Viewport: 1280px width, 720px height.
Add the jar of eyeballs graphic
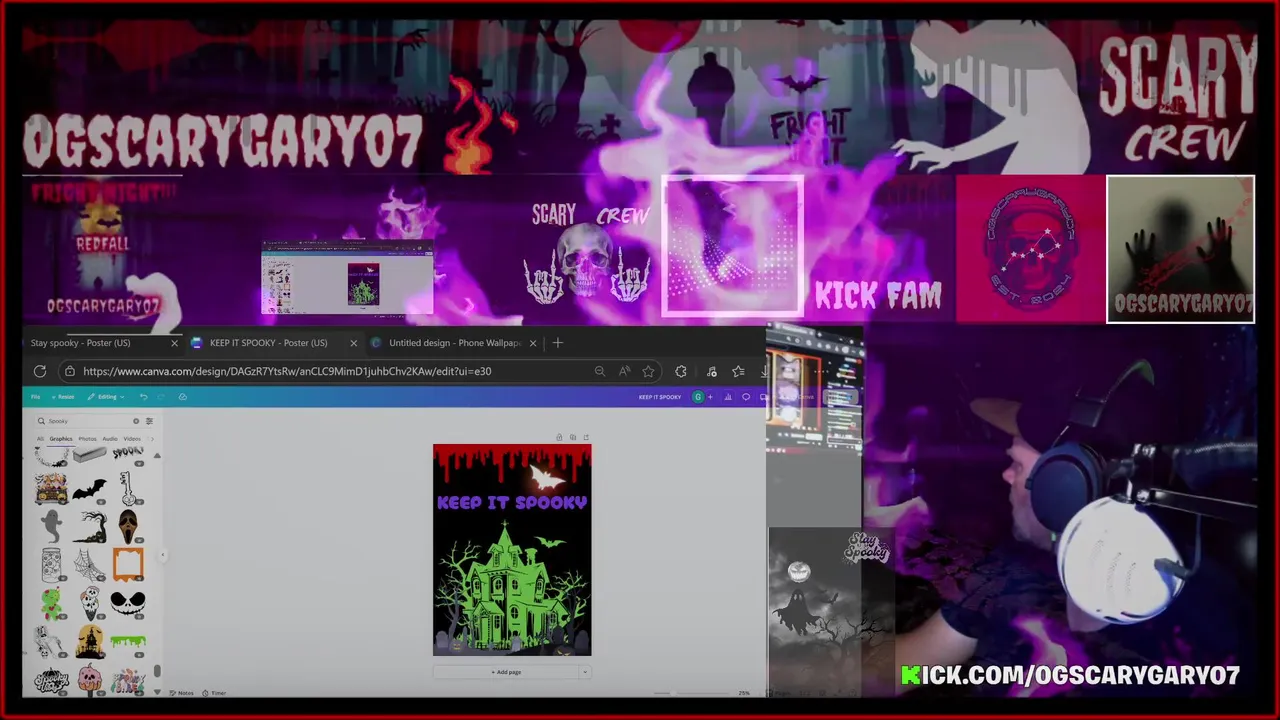point(52,564)
